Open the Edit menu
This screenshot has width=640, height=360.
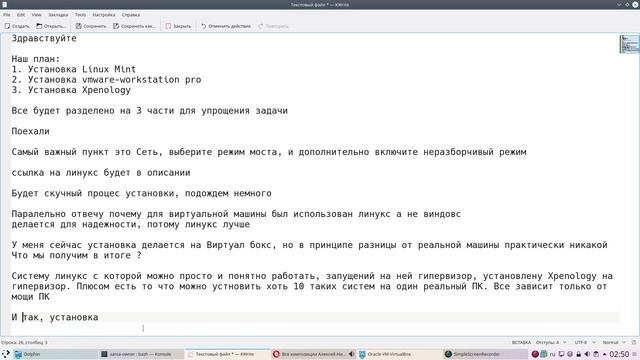21,15
